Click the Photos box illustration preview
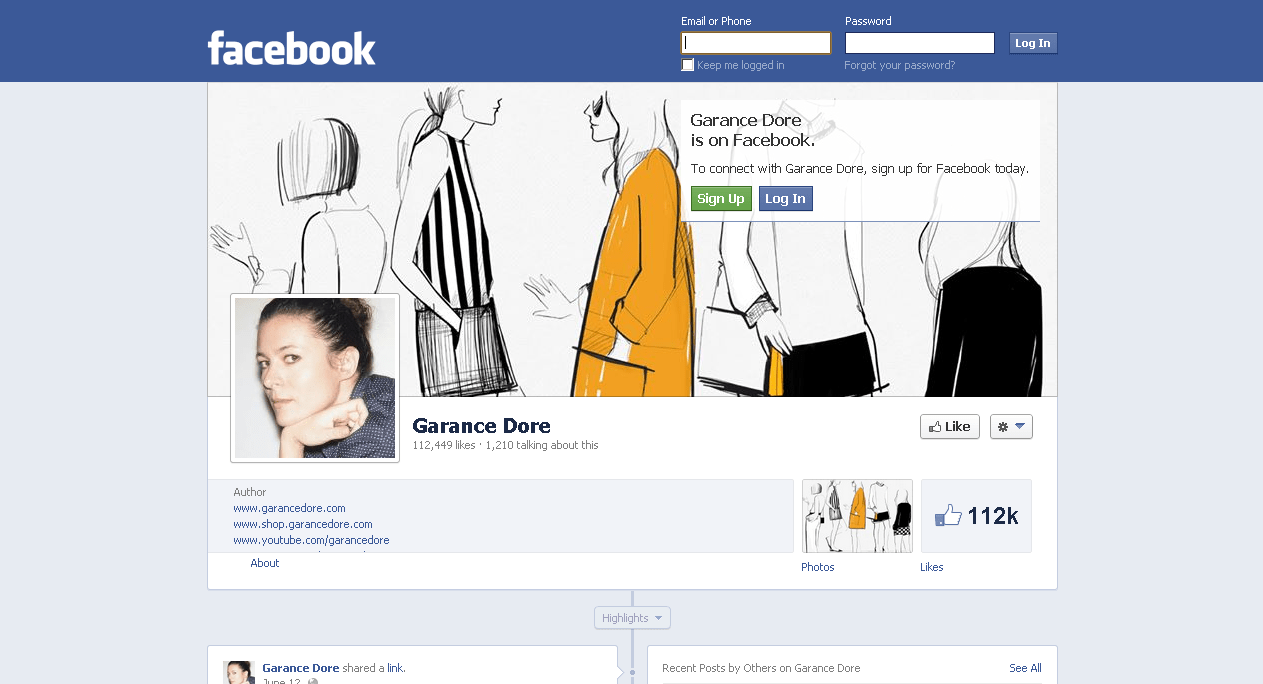 [856, 515]
